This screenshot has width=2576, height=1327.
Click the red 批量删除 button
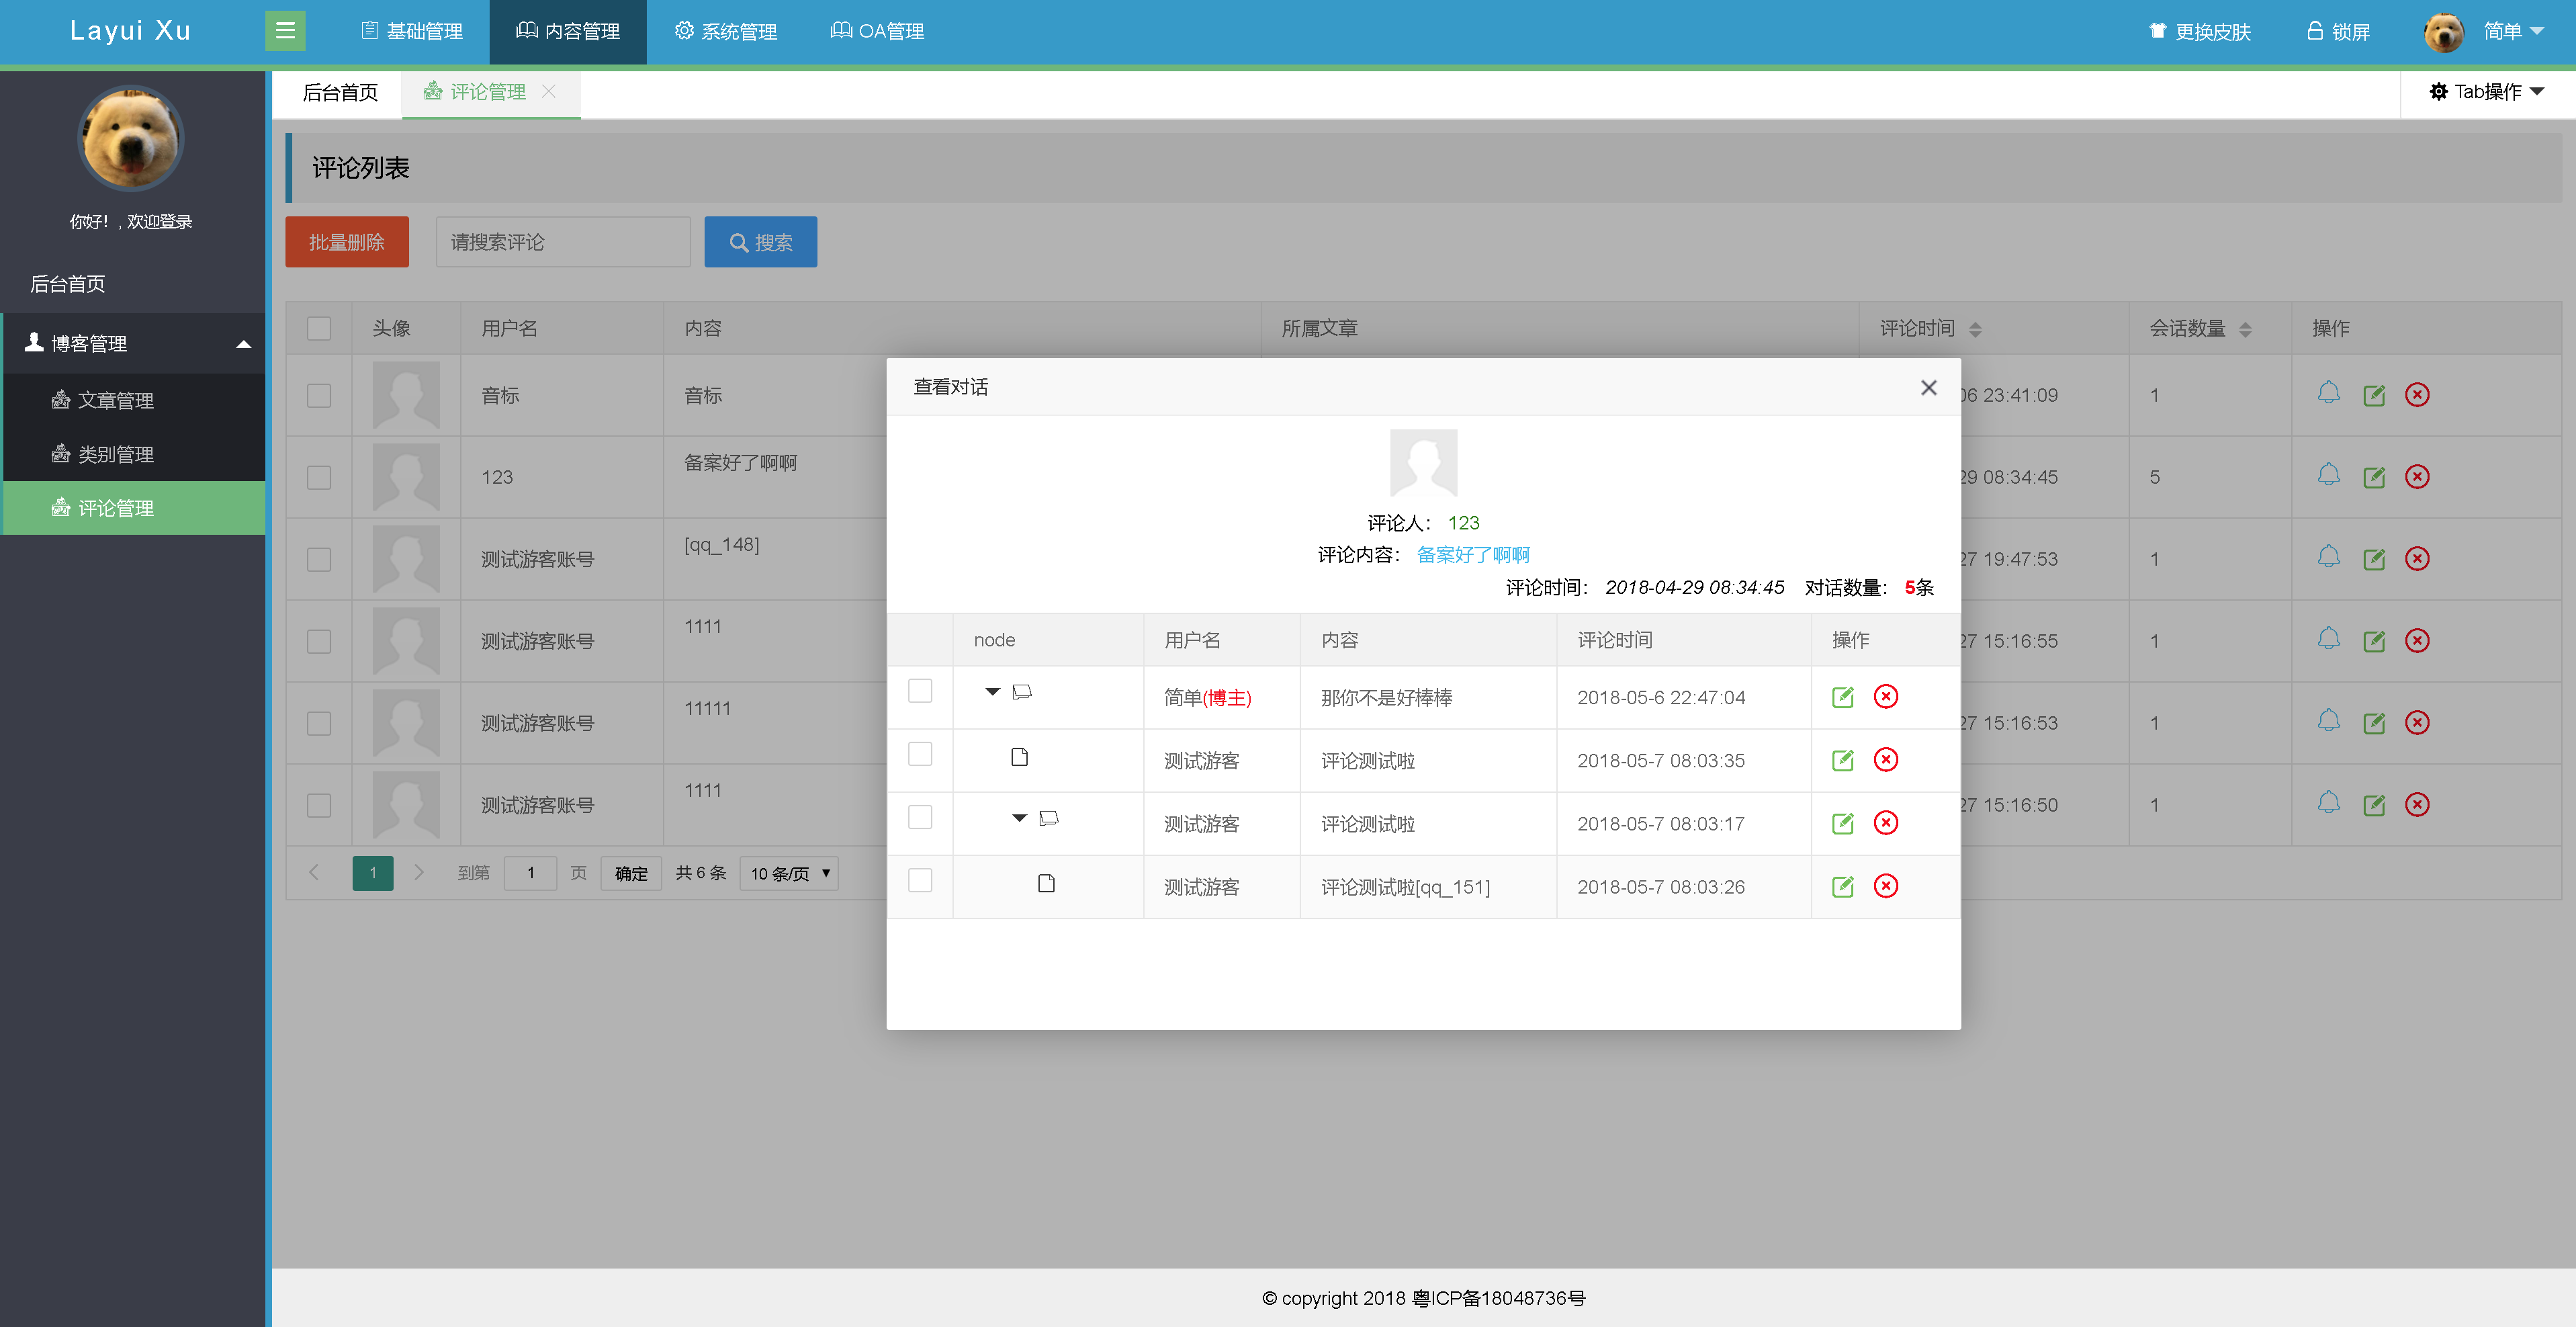[x=347, y=242]
